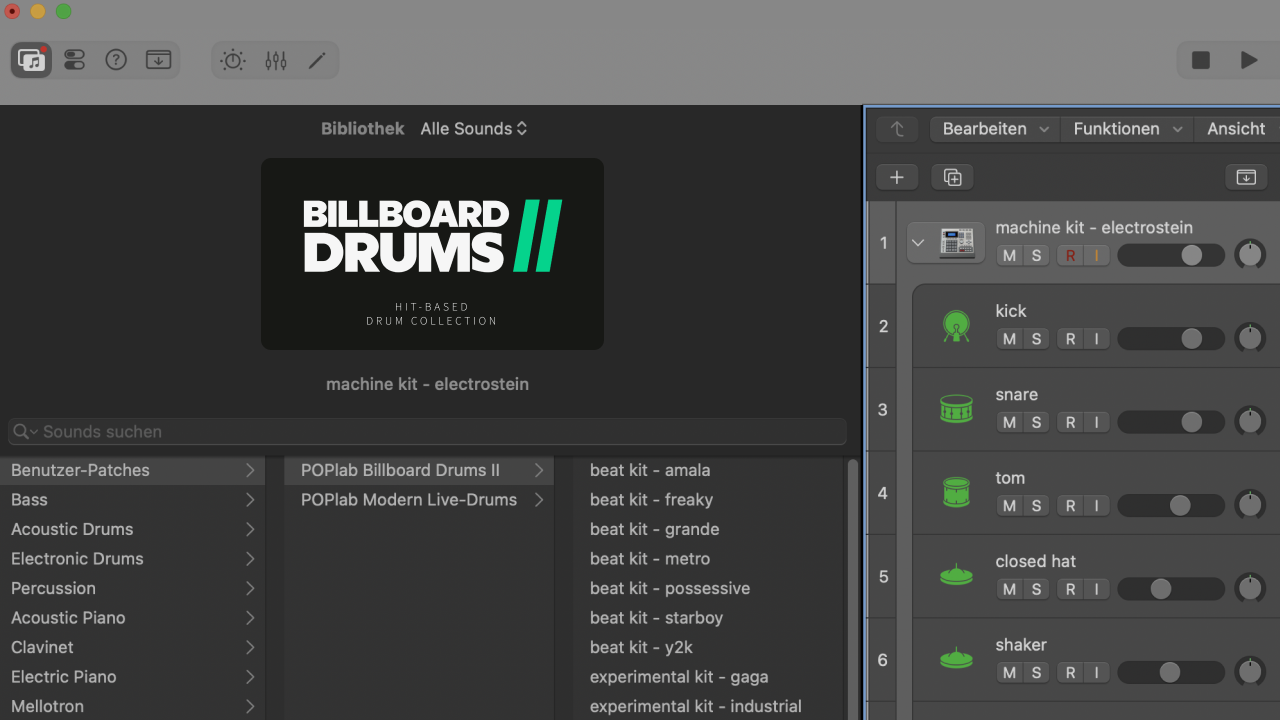Screen dimensions: 1280x720
Task: Mute the machine kit - electrostein track
Action: coord(1009,255)
